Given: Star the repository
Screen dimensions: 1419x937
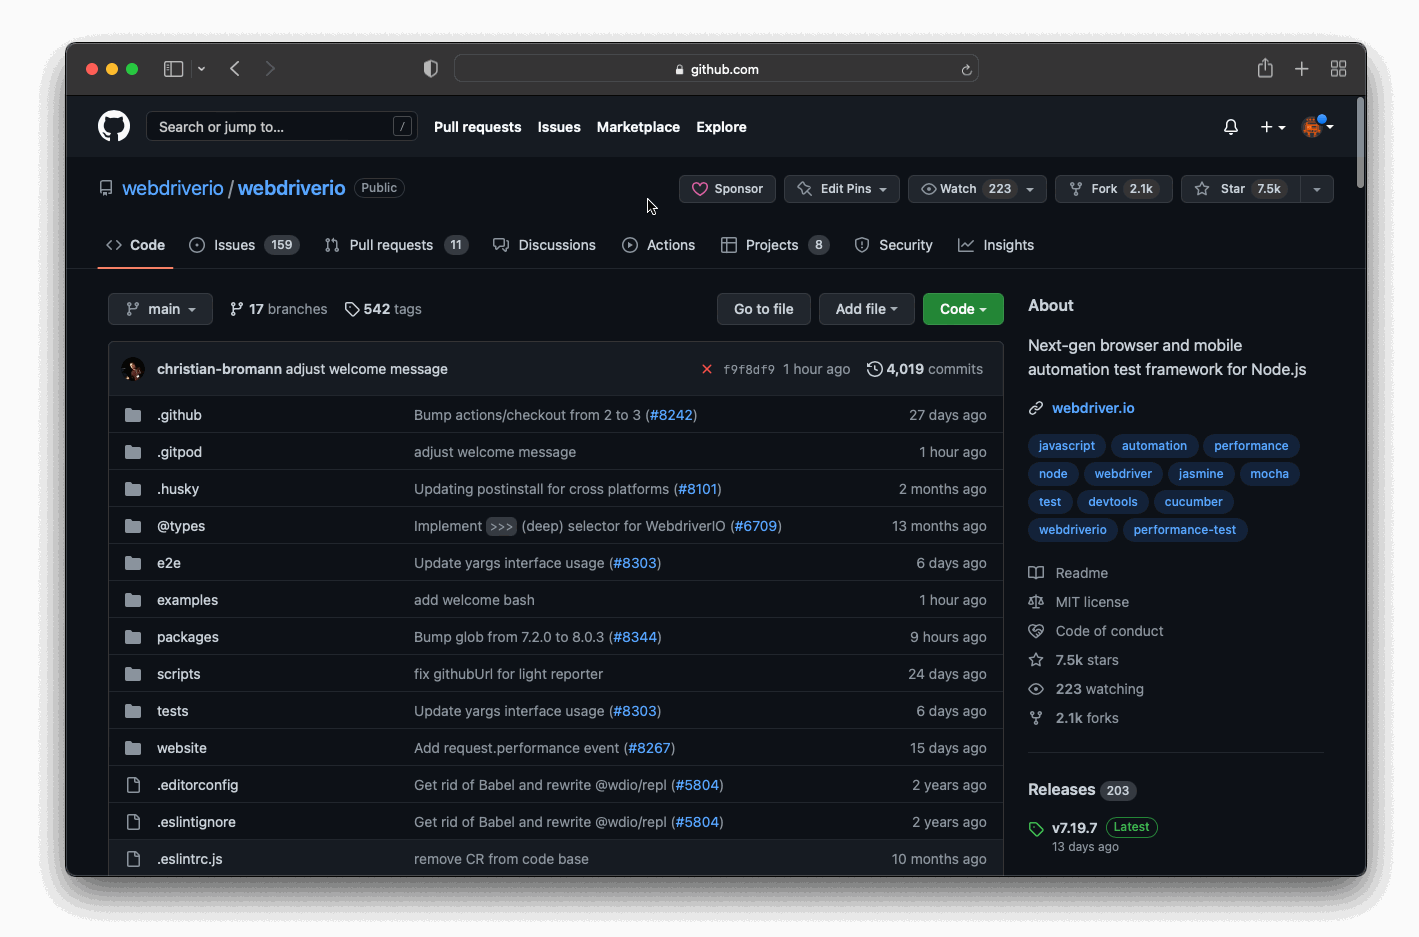Looking at the screenshot, I should coord(1240,189).
